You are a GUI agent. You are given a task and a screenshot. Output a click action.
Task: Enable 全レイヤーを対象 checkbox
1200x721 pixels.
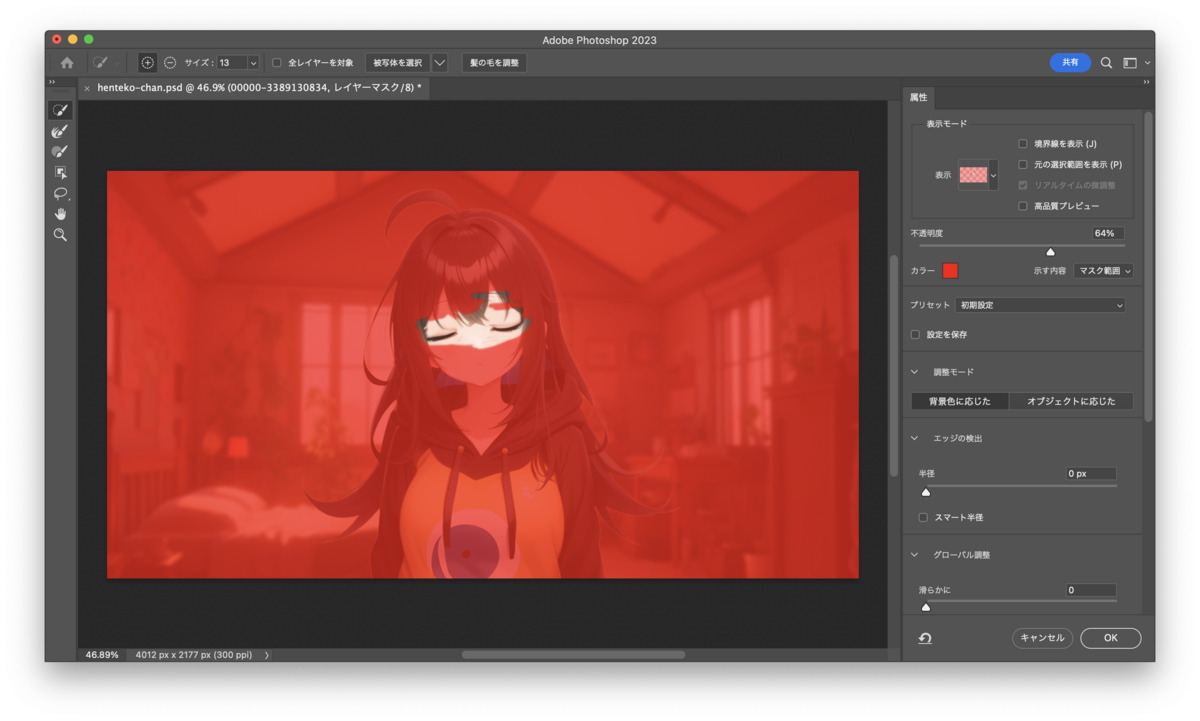(277, 63)
